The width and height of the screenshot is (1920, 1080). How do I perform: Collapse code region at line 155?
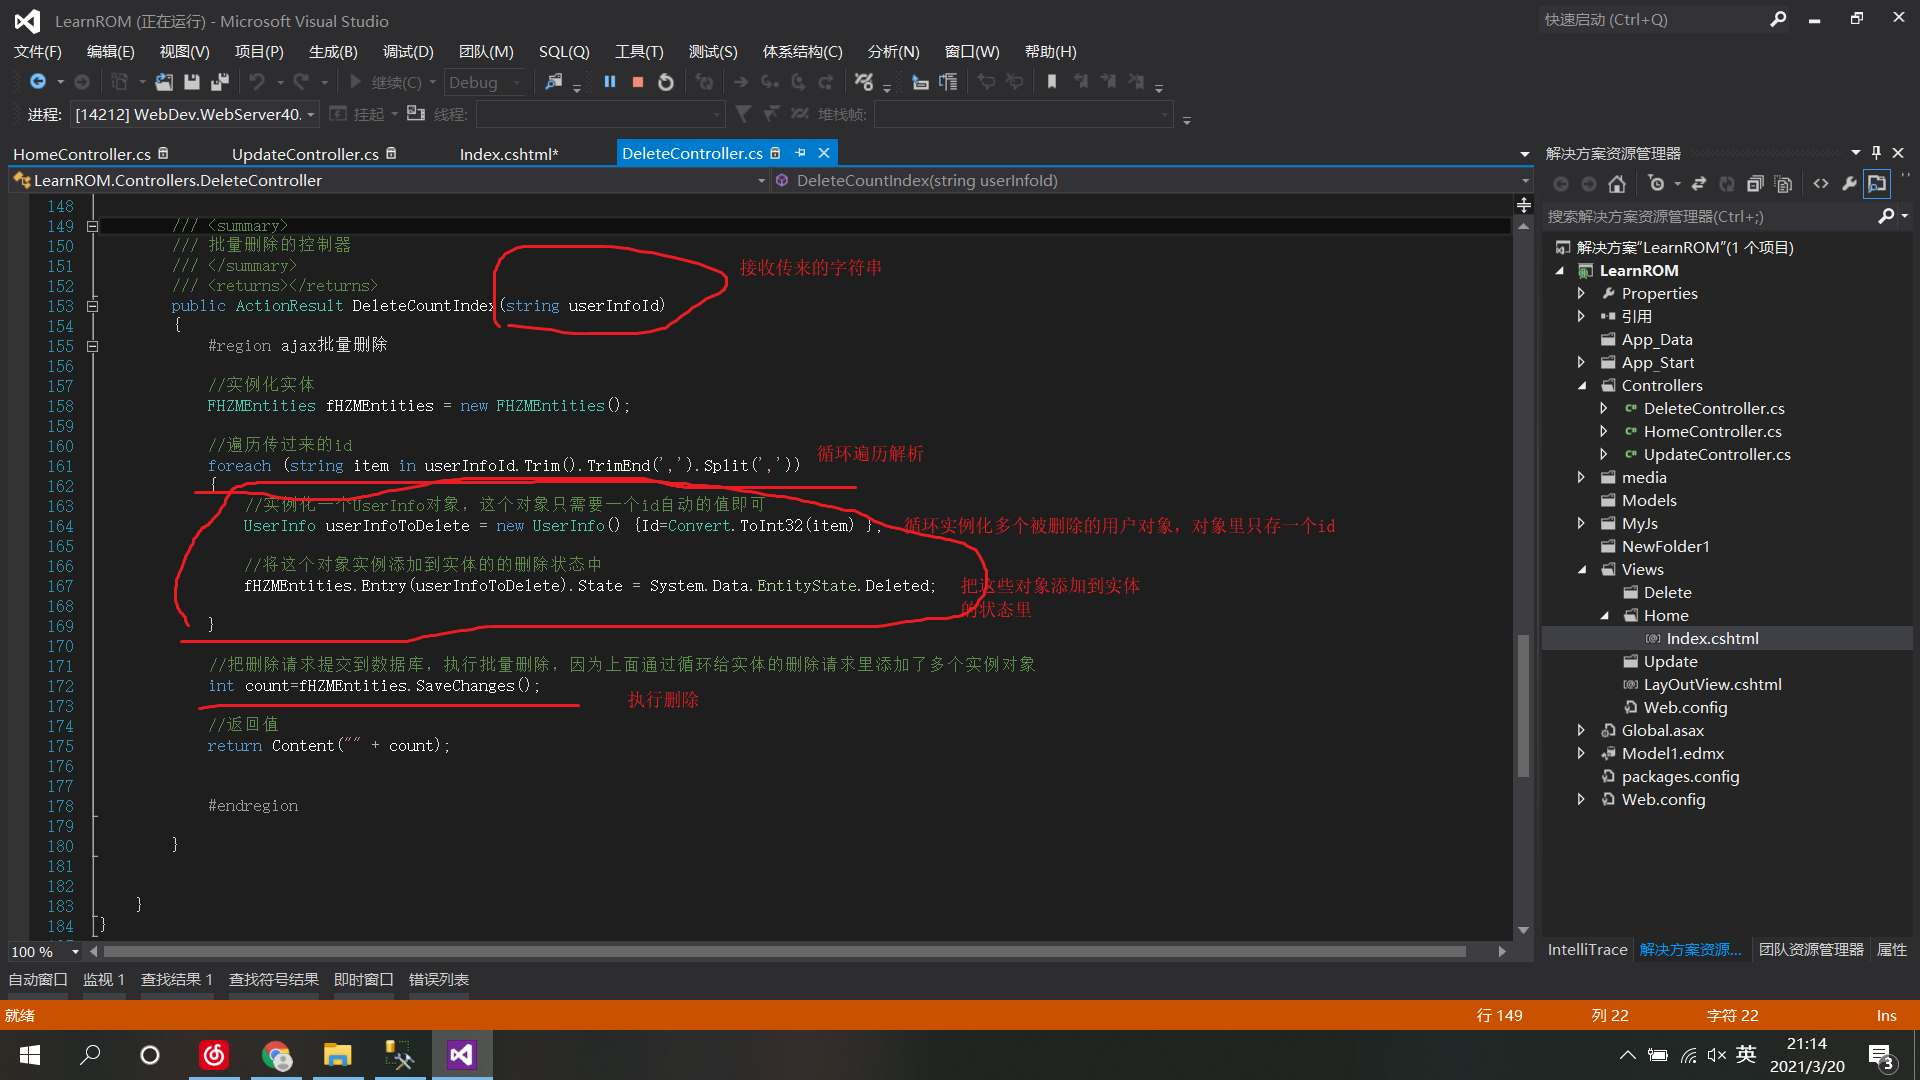click(x=92, y=346)
